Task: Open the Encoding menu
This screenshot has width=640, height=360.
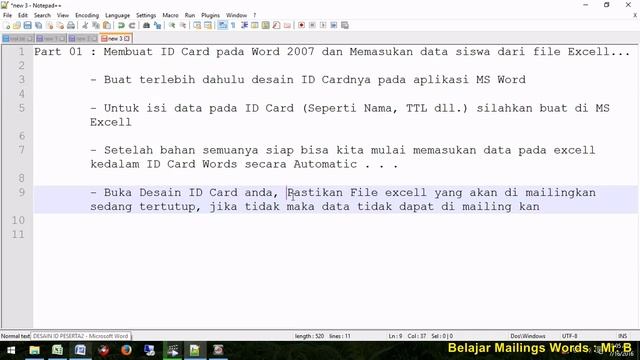Action: click(87, 15)
